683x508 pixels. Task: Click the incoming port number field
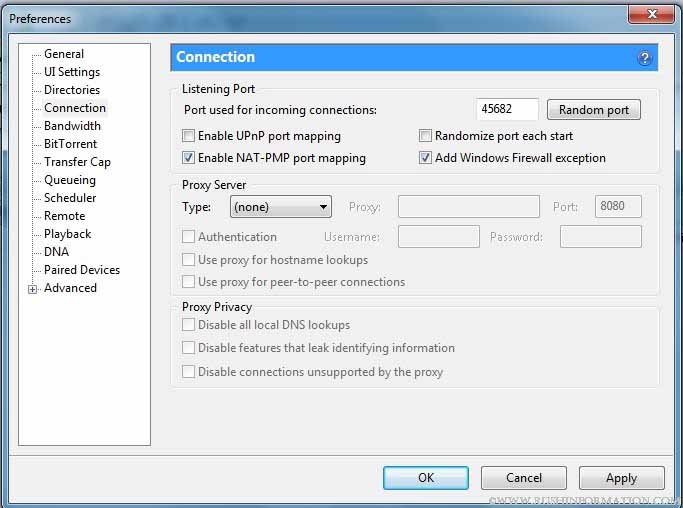[508, 110]
